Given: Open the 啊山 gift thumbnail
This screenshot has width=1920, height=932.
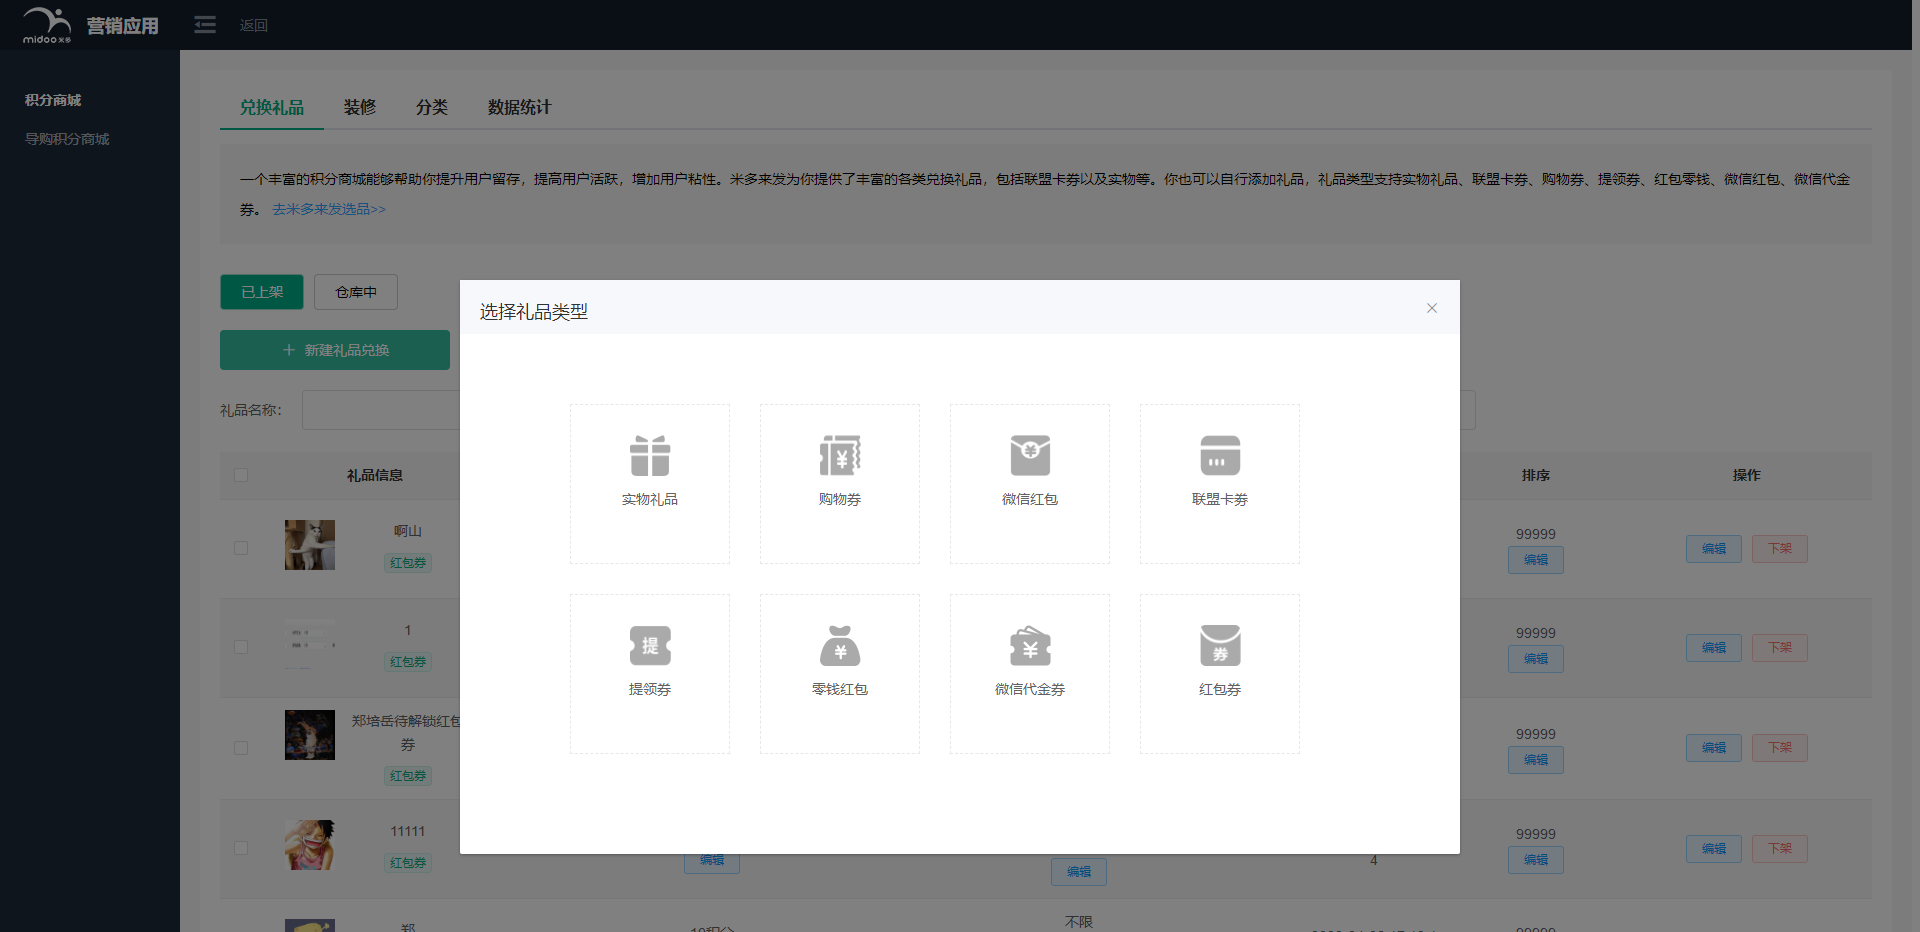Looking at the screenshot, I should pyautogui.click(x=310, y=545).
